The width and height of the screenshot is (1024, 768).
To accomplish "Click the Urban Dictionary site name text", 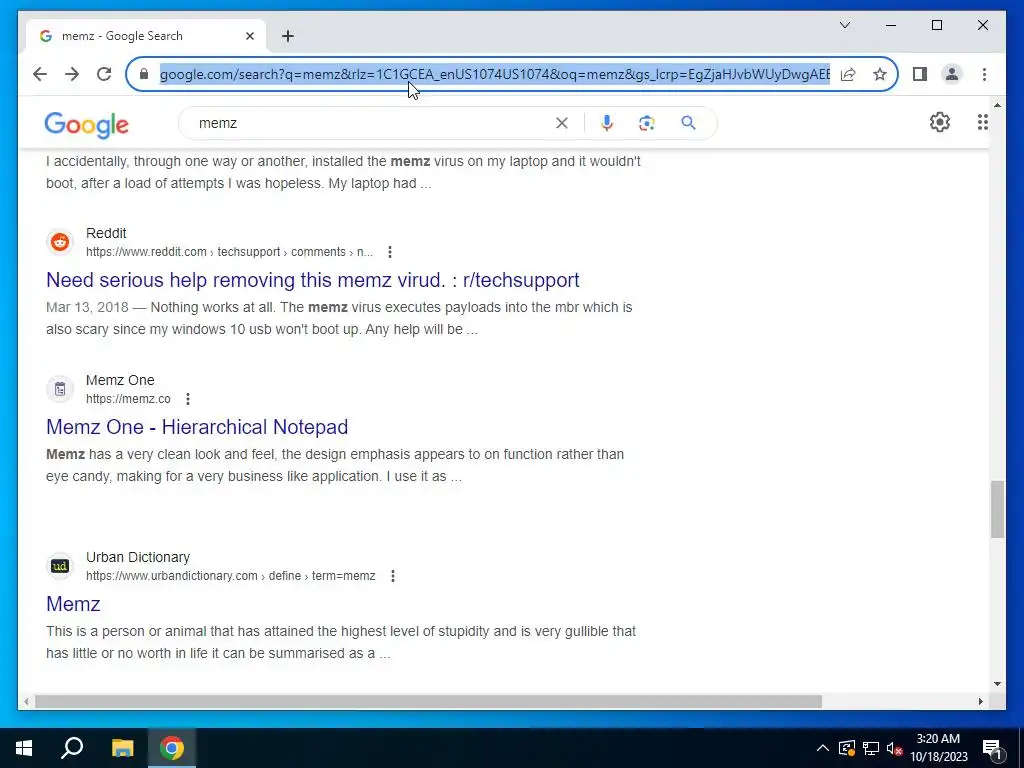I will pos(138,557).
